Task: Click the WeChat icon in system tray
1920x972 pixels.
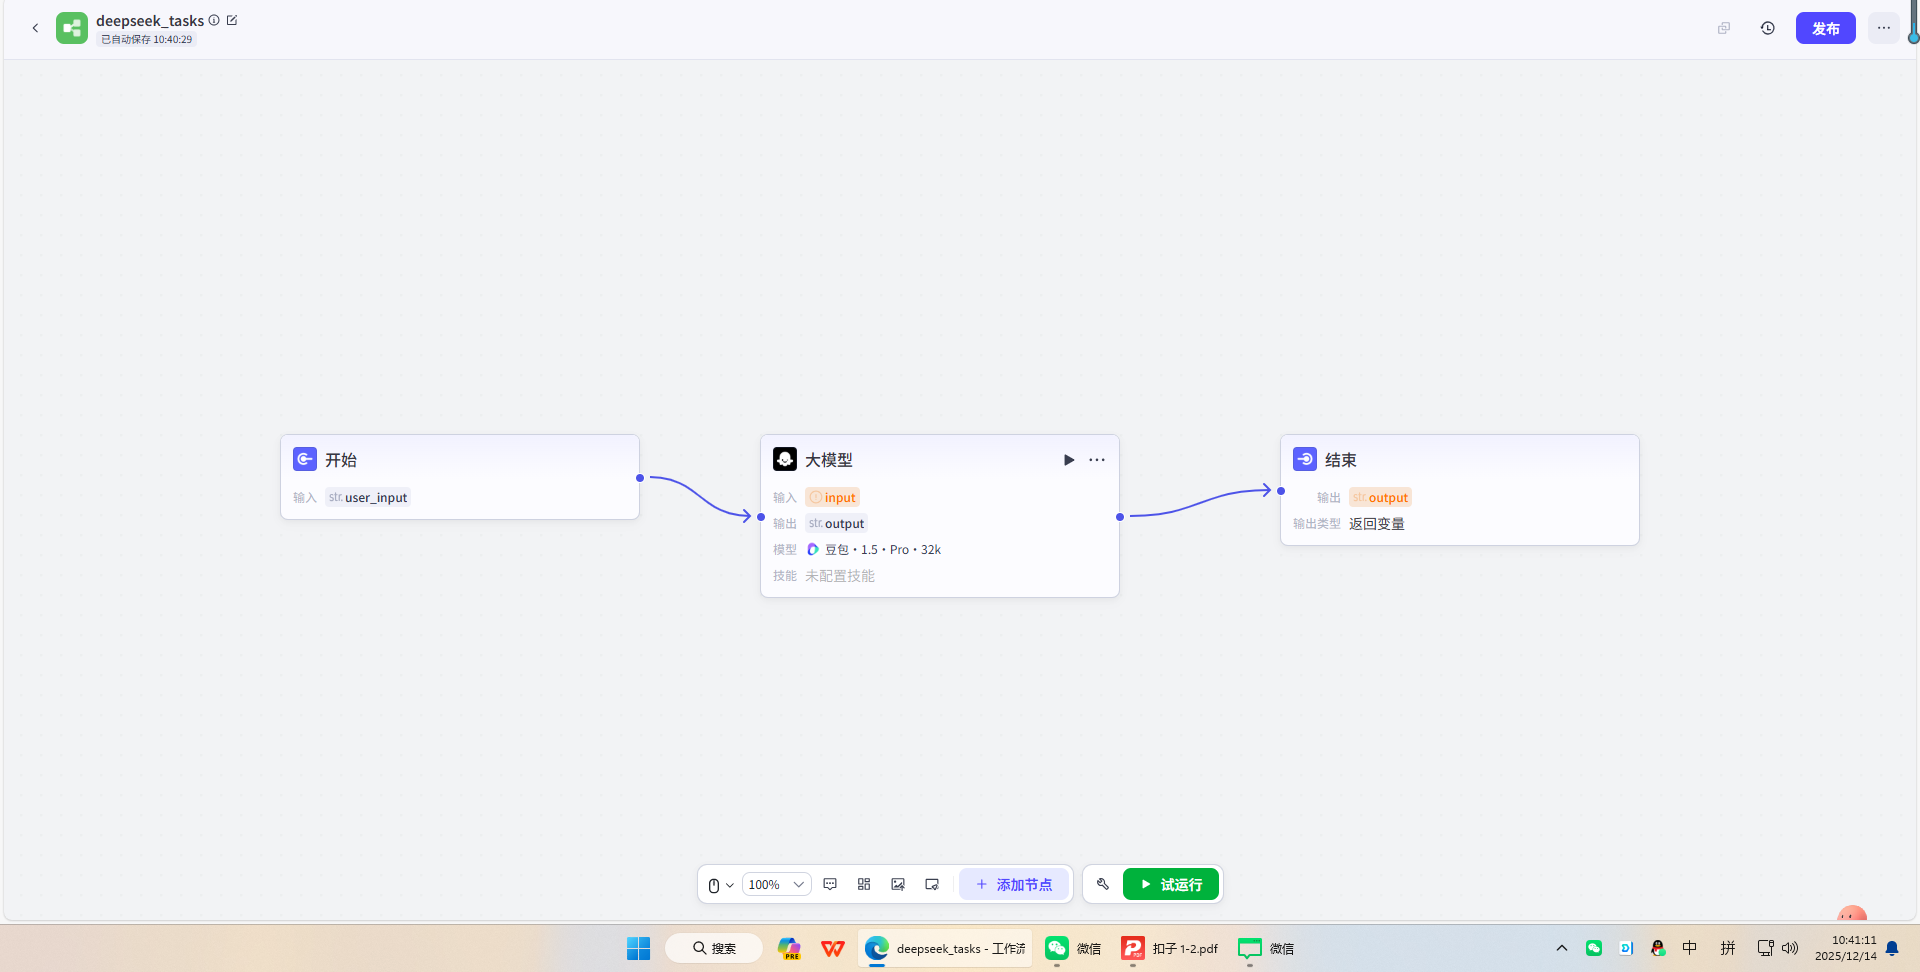Action: coord(1594,948)
